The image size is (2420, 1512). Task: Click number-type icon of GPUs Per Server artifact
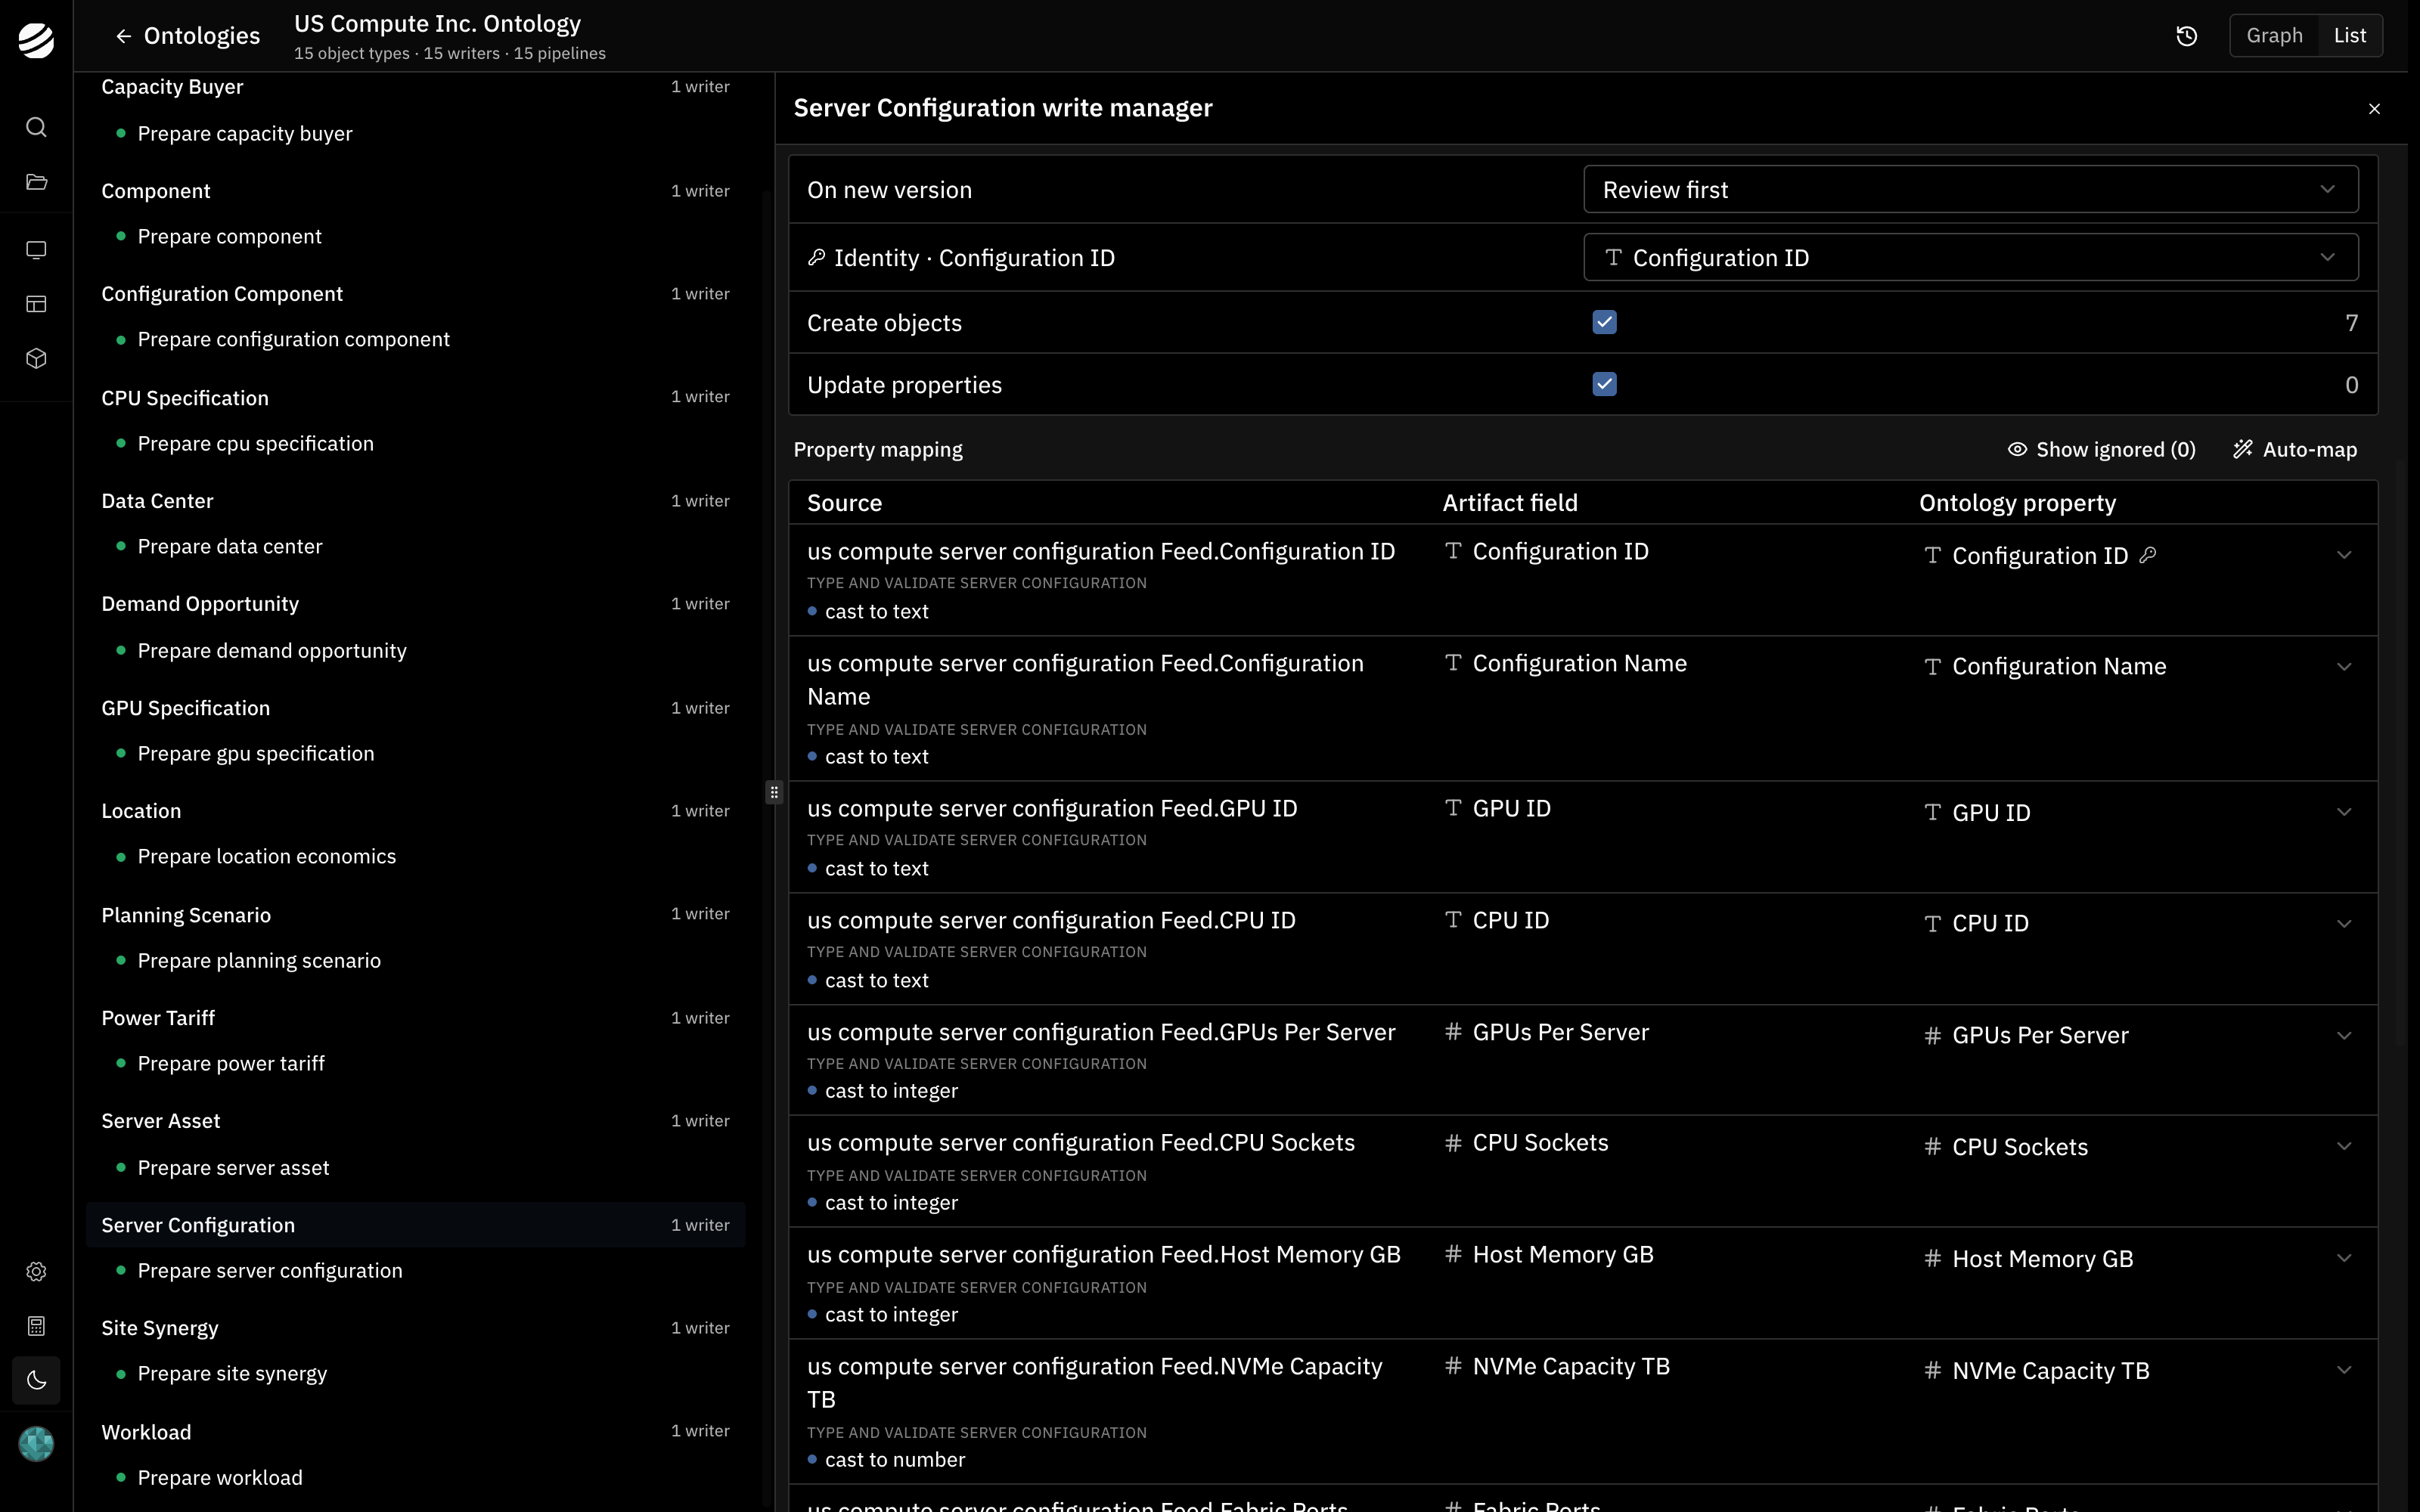pyautogui.click(x=1453, y=1032)
